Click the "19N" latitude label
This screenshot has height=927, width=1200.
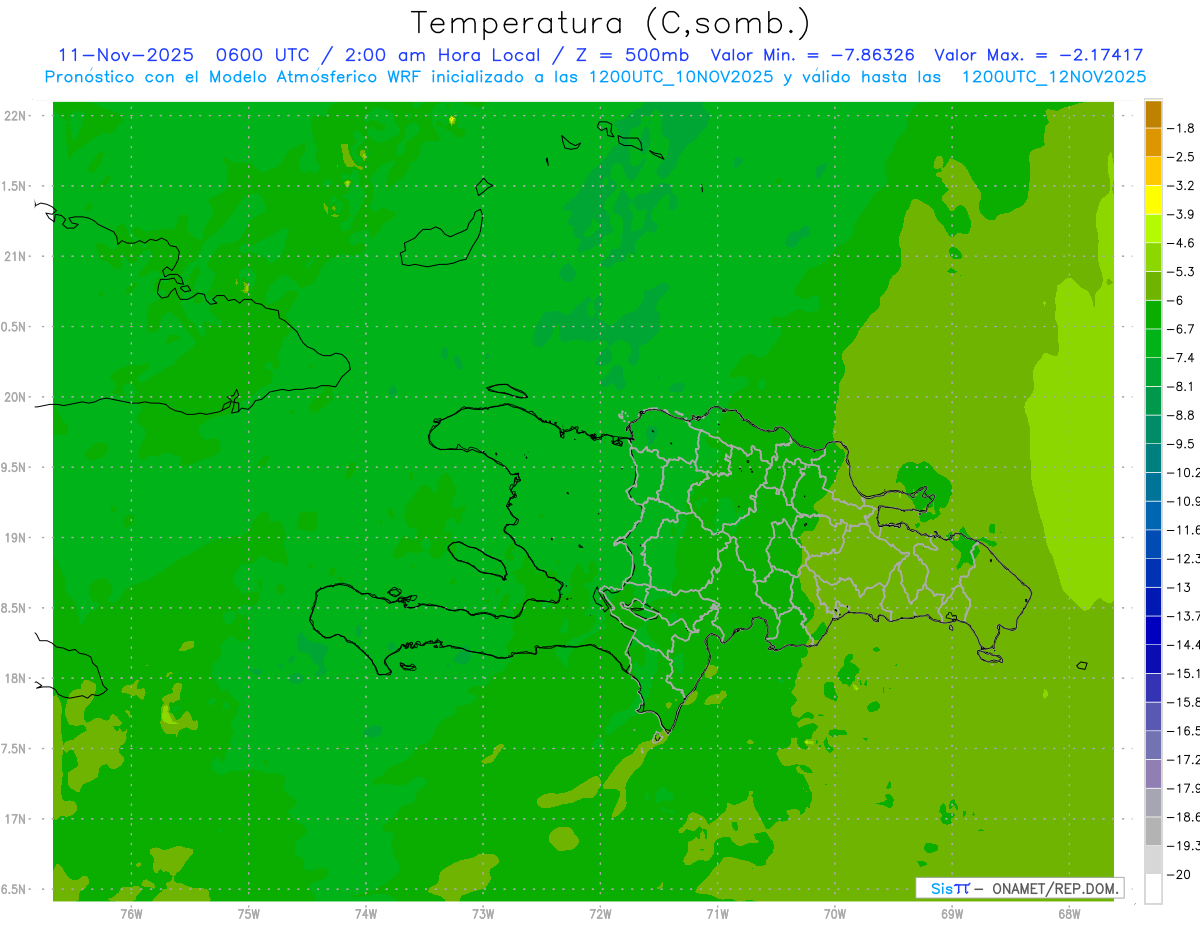15,538
